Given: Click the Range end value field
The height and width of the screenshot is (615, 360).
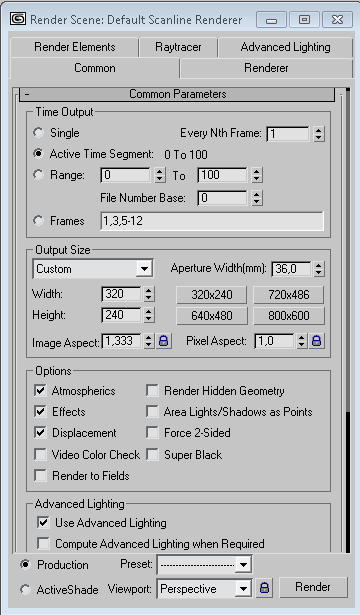Looking at the screenshot, I should click(222, 175).
